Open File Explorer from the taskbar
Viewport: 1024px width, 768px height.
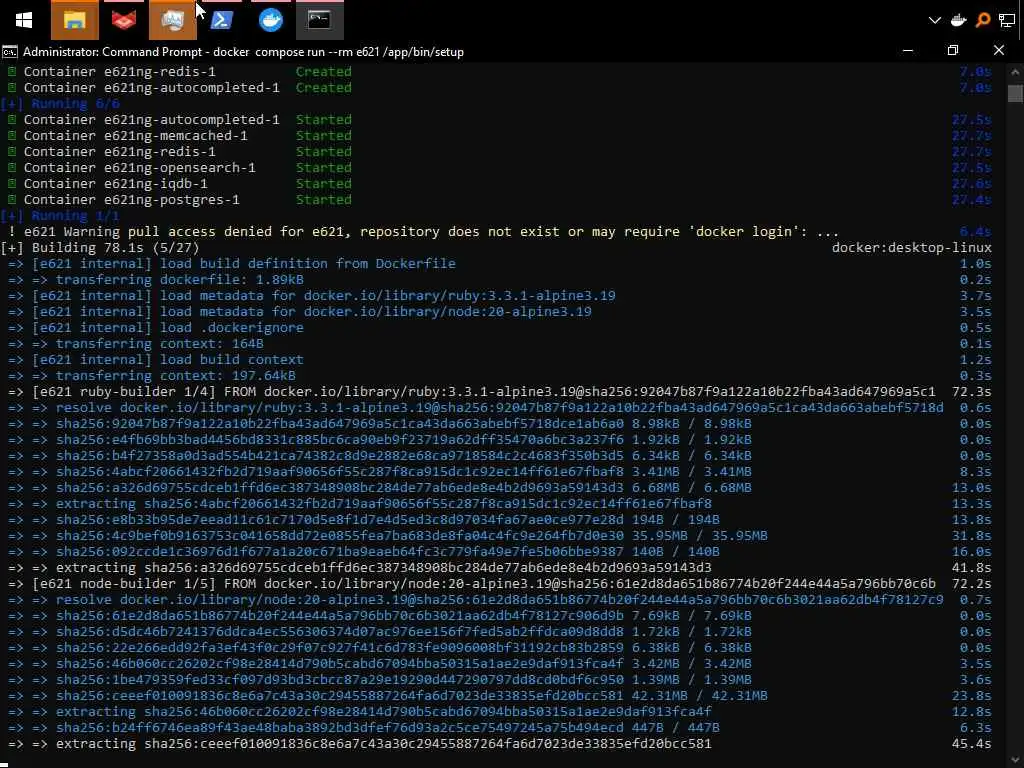pyautogui.click(x=74, y=20)
